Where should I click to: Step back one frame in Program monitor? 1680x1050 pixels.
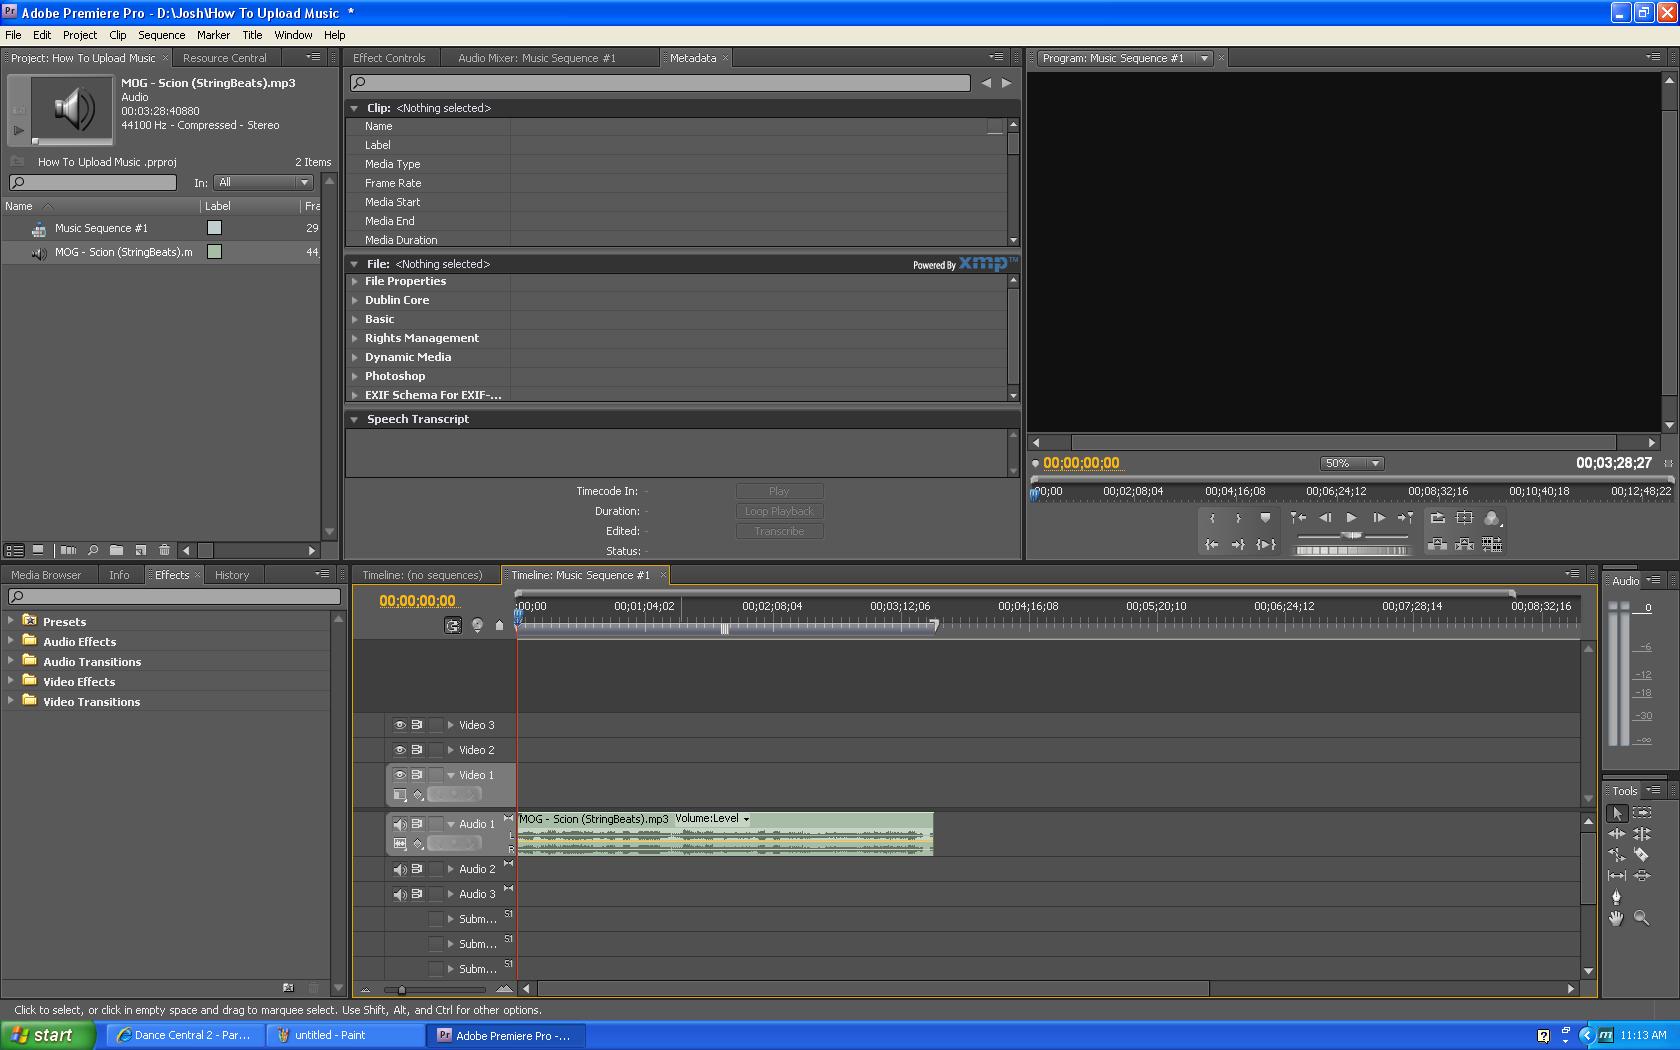point(1325,518)
